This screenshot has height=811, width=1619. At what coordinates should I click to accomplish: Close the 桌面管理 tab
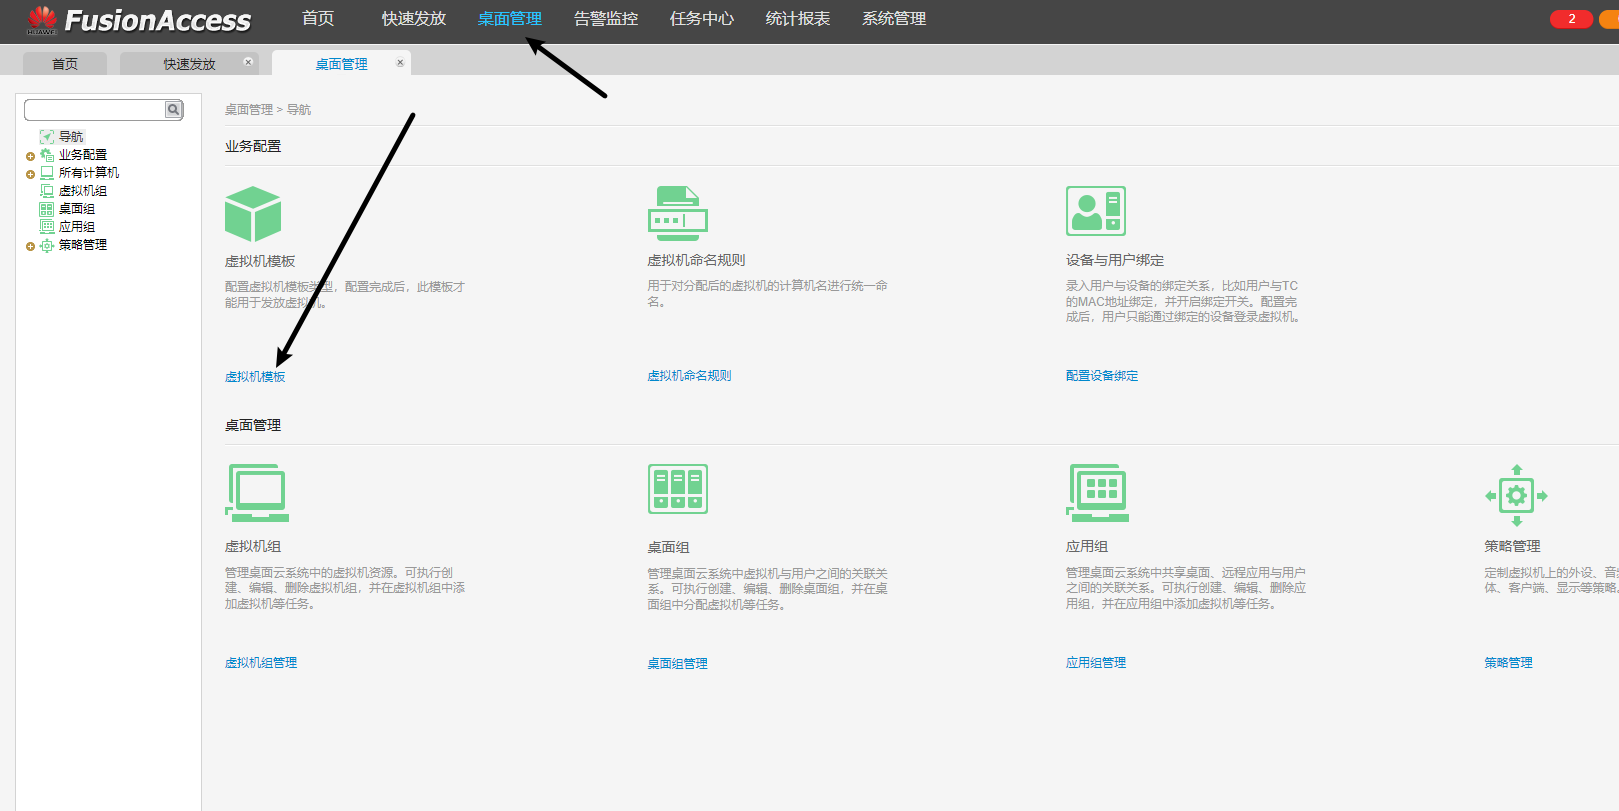click(400, 63)
